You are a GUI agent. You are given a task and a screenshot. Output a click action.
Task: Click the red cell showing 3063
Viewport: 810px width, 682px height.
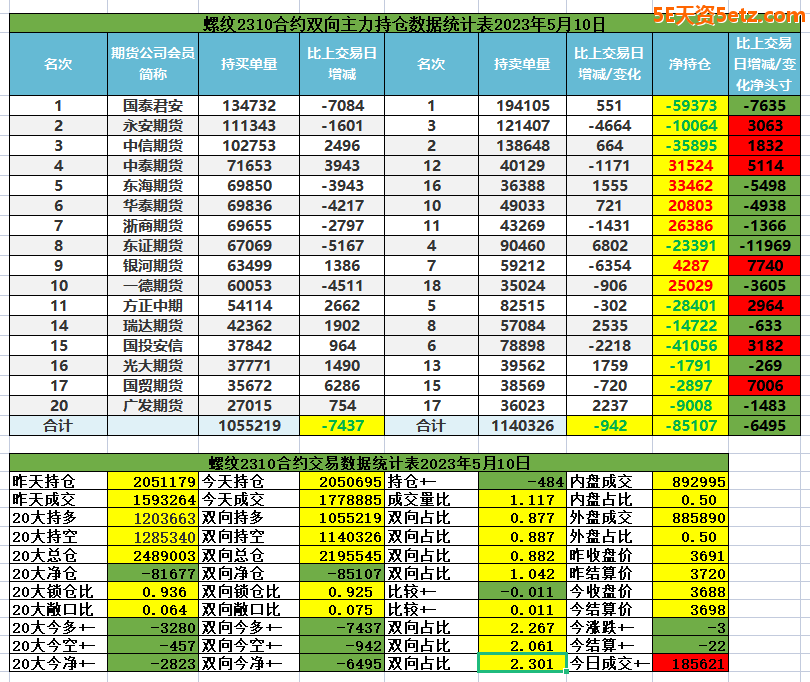[x=765, y=126]
